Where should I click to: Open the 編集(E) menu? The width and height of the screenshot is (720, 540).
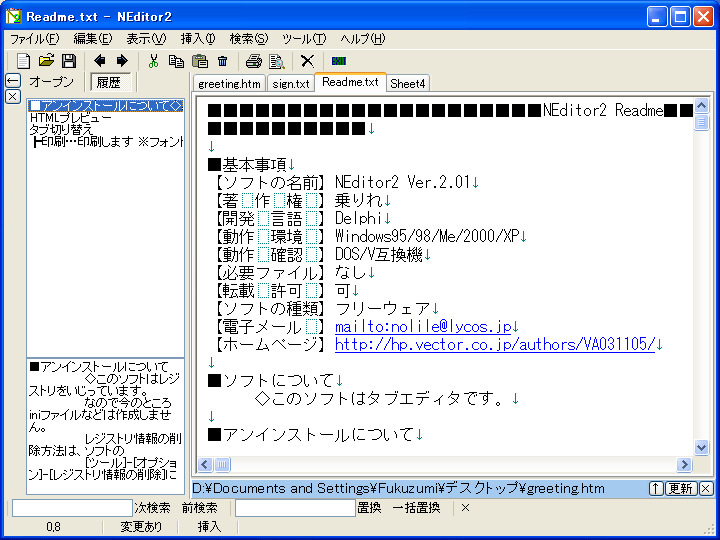pyautogui.click(x=92, y=39)
